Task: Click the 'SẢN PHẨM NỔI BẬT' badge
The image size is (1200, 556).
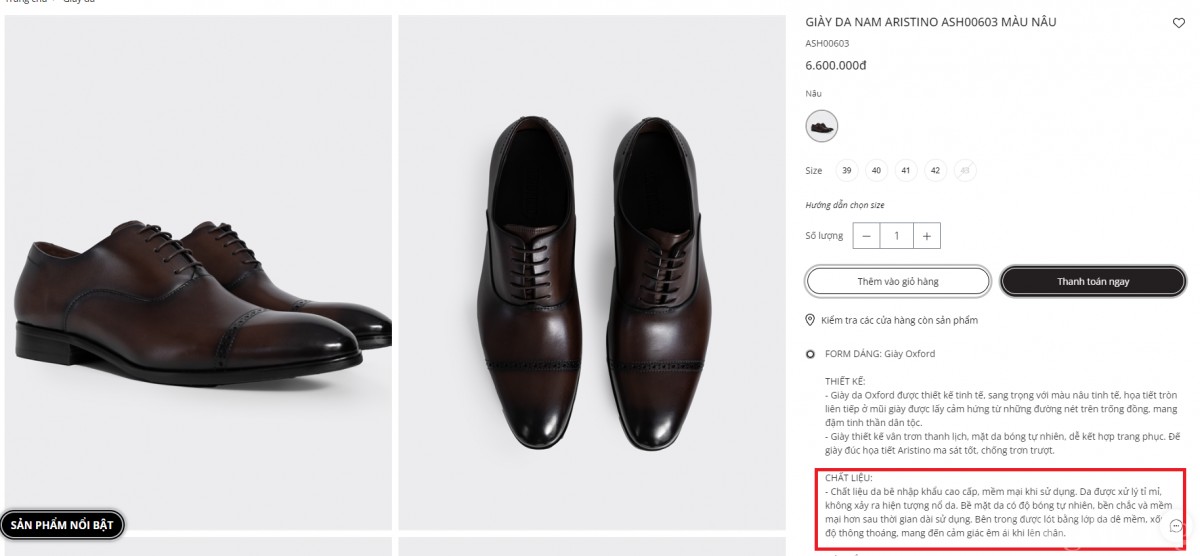Action: point(63,525)
